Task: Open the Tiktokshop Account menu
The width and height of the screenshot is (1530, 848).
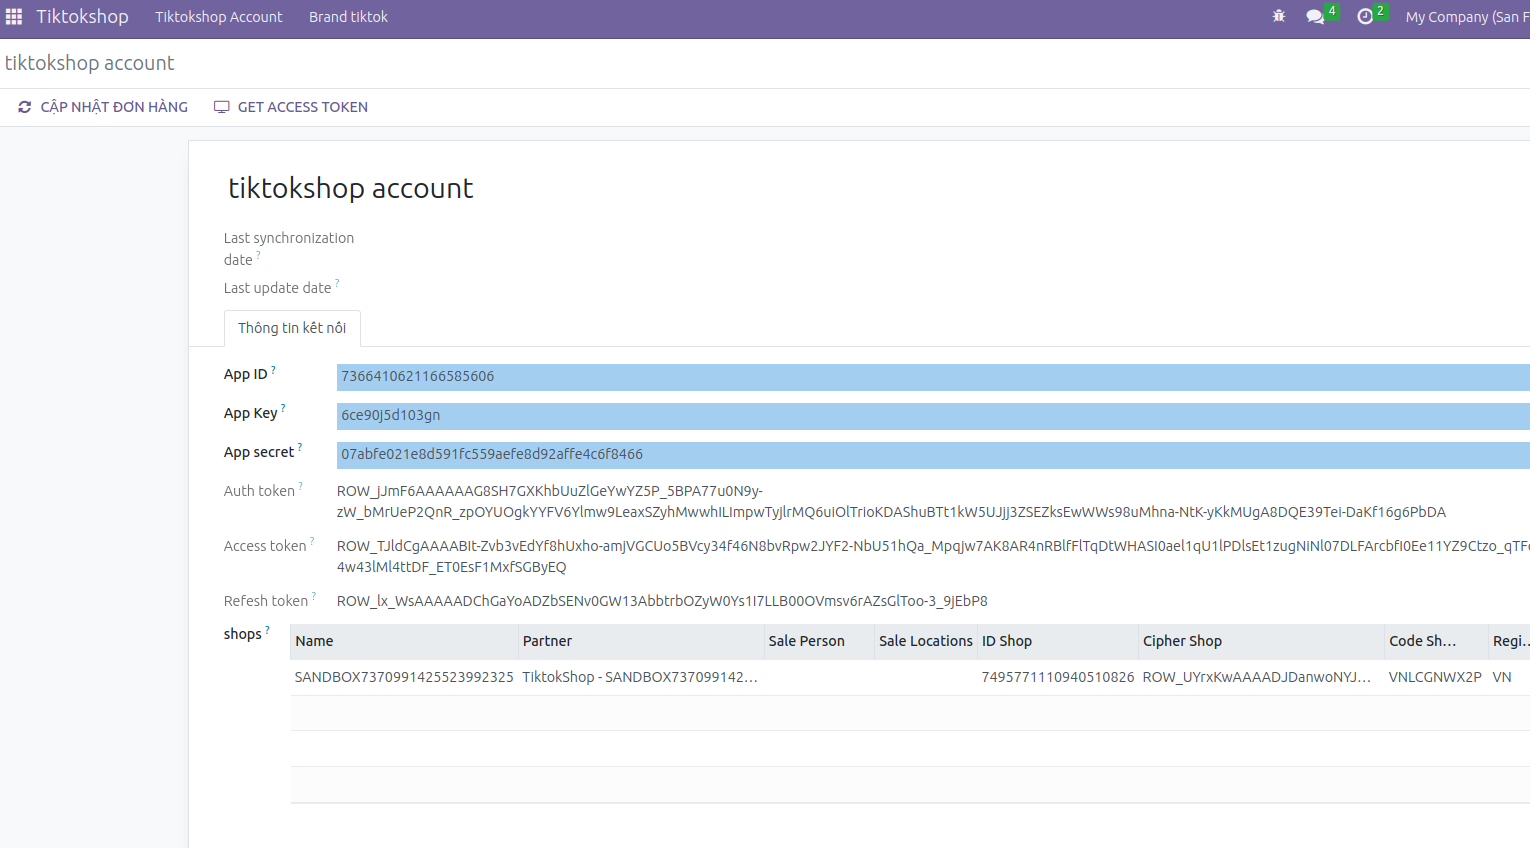Action: (x=218, y=17)
